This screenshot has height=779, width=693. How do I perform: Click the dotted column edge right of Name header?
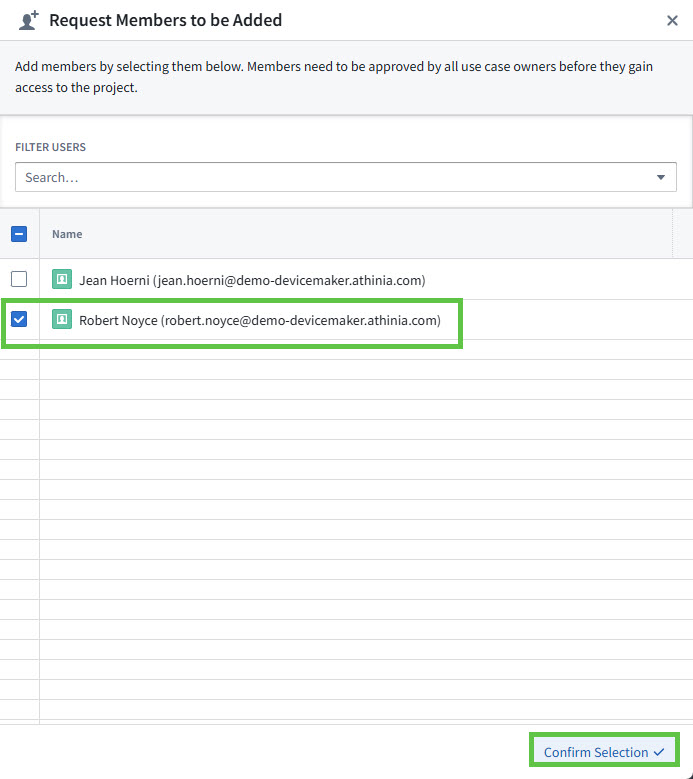point(675,234)
